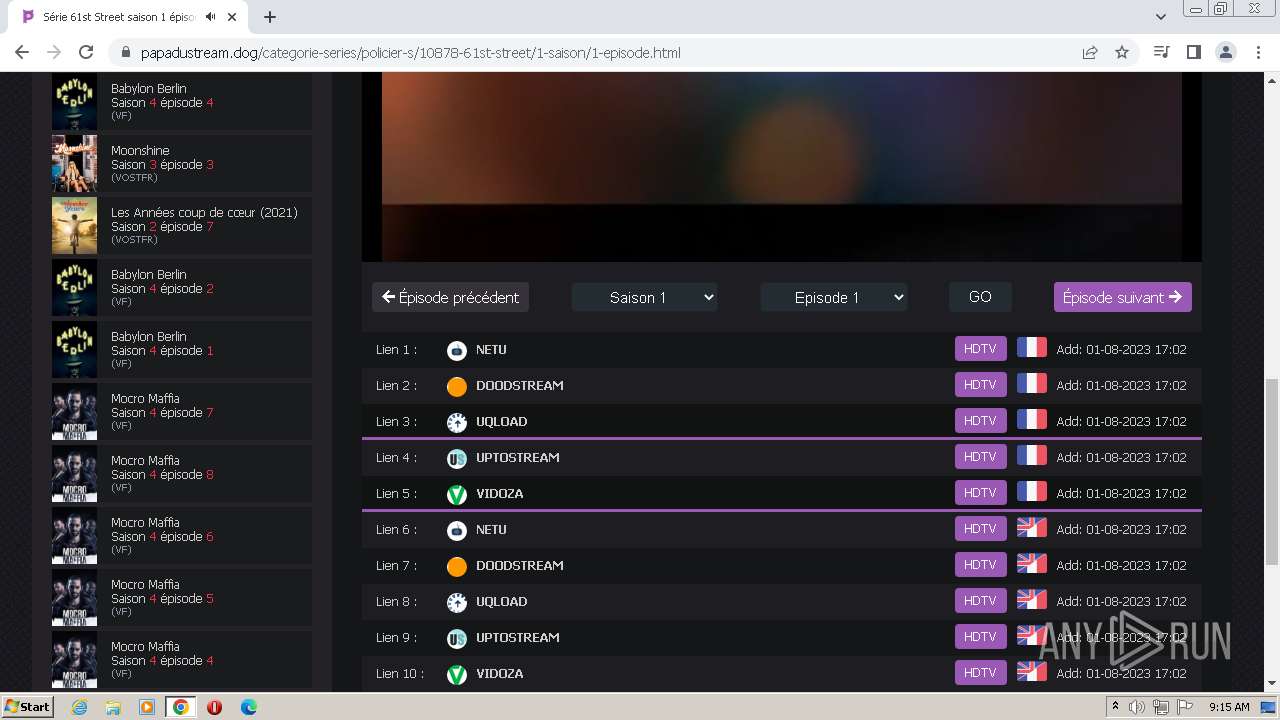Share this page via the share icon

[x=1090, y=52]
